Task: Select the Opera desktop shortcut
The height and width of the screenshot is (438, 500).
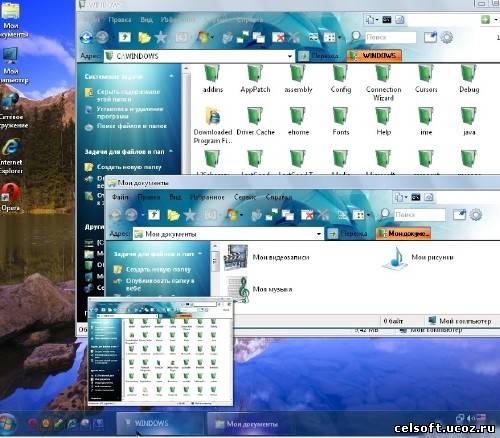Action: tap(11, 197)
